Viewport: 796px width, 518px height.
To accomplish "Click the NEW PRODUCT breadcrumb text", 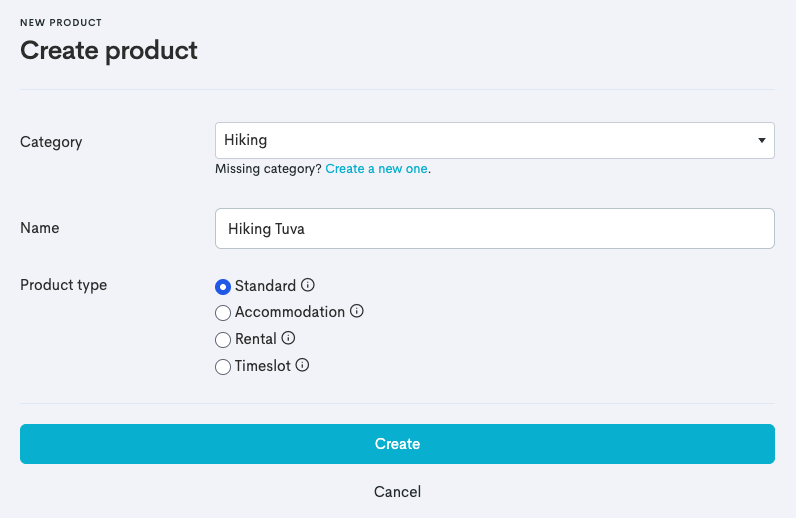I will pos(61,22).
